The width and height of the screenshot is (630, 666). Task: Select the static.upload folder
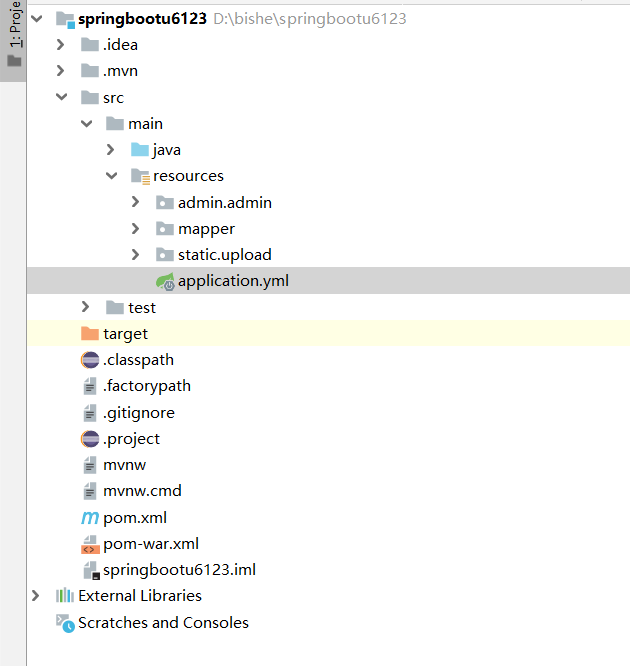pos(224,255)
